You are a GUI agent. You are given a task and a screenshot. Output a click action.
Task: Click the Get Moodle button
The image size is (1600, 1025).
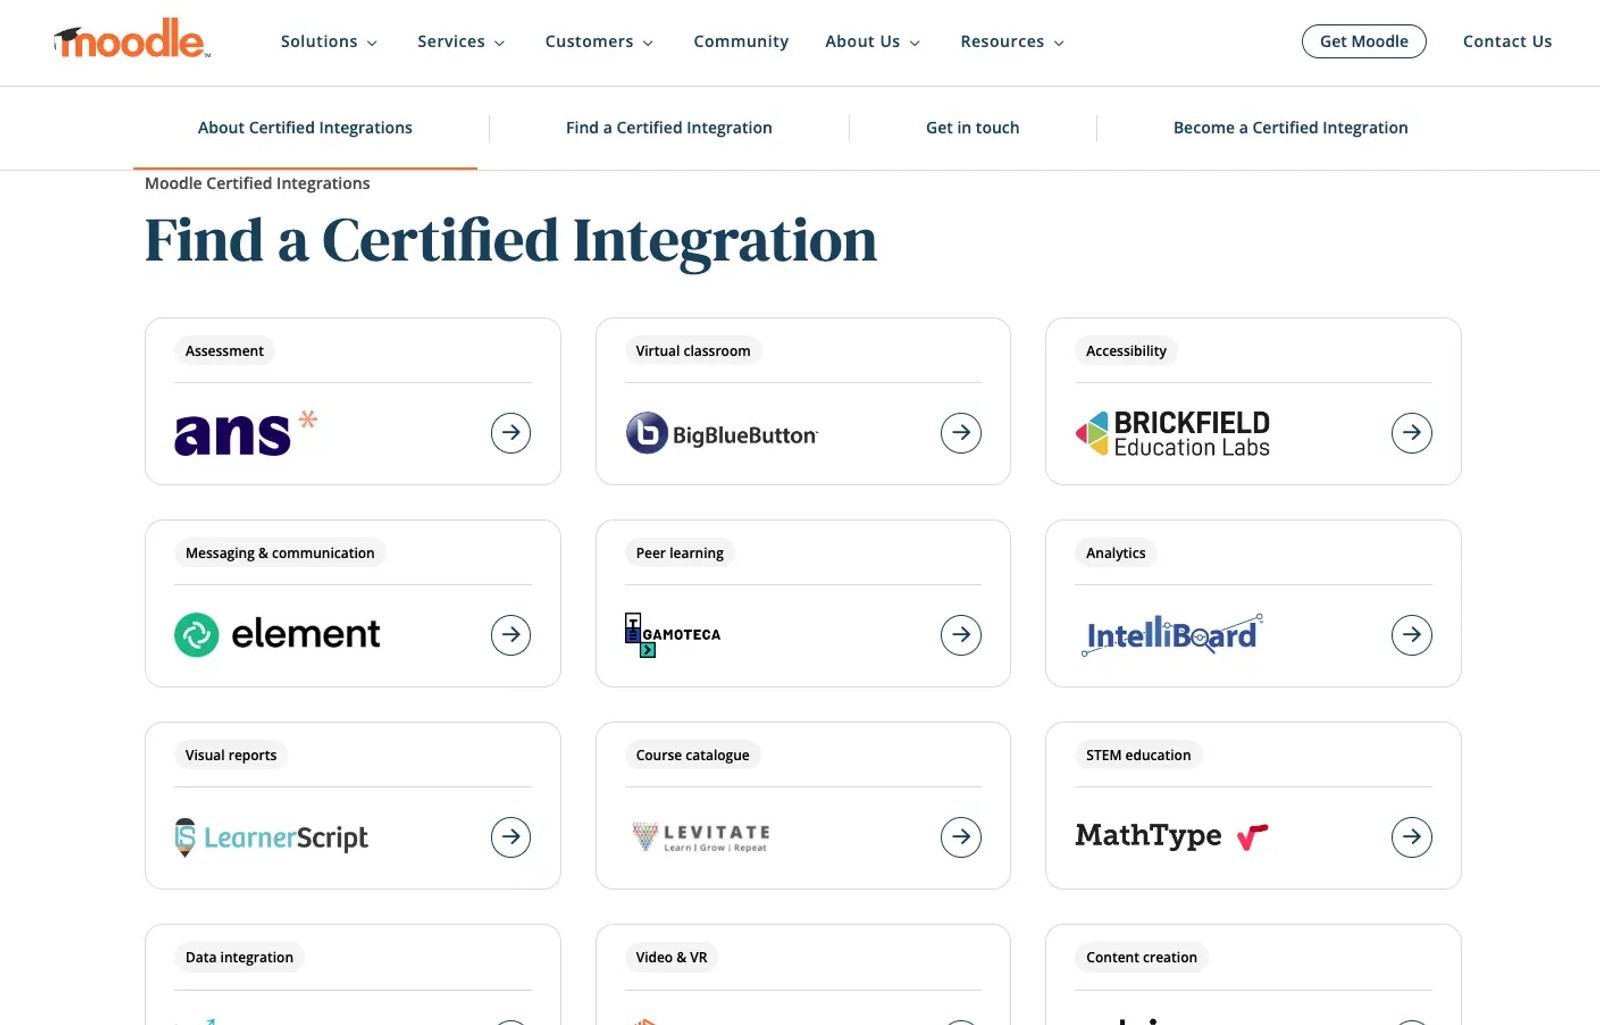click(x=1364, y=41)
